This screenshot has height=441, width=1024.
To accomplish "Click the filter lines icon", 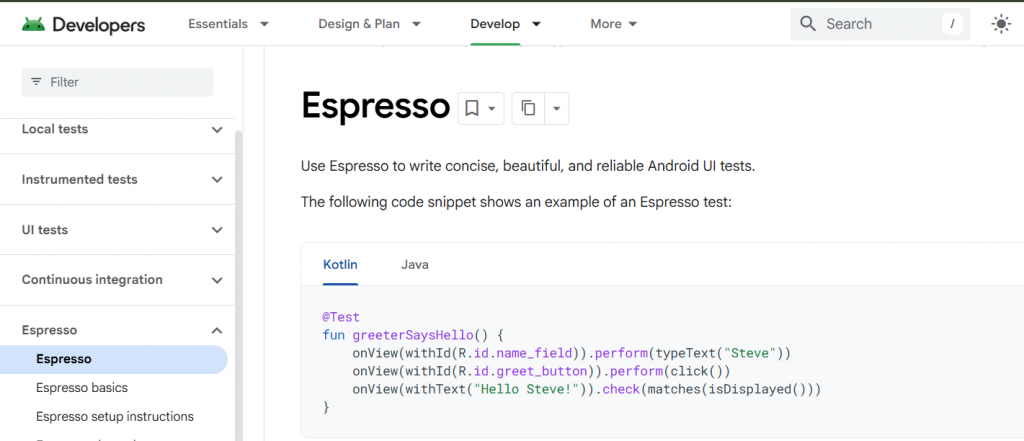I will pos(37,82).
